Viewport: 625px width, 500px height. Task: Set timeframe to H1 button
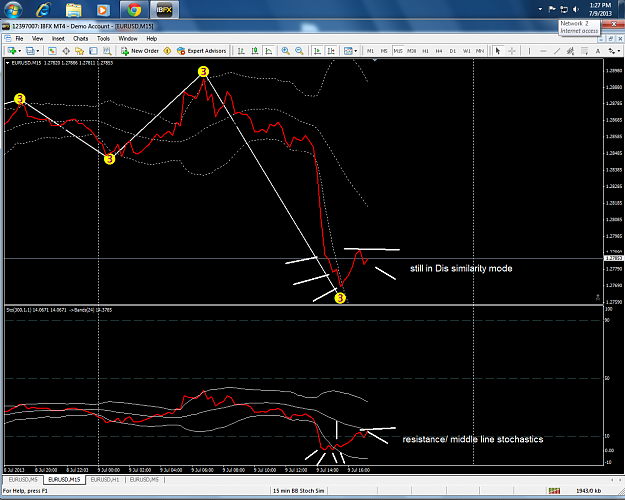(x=425, y=51)
